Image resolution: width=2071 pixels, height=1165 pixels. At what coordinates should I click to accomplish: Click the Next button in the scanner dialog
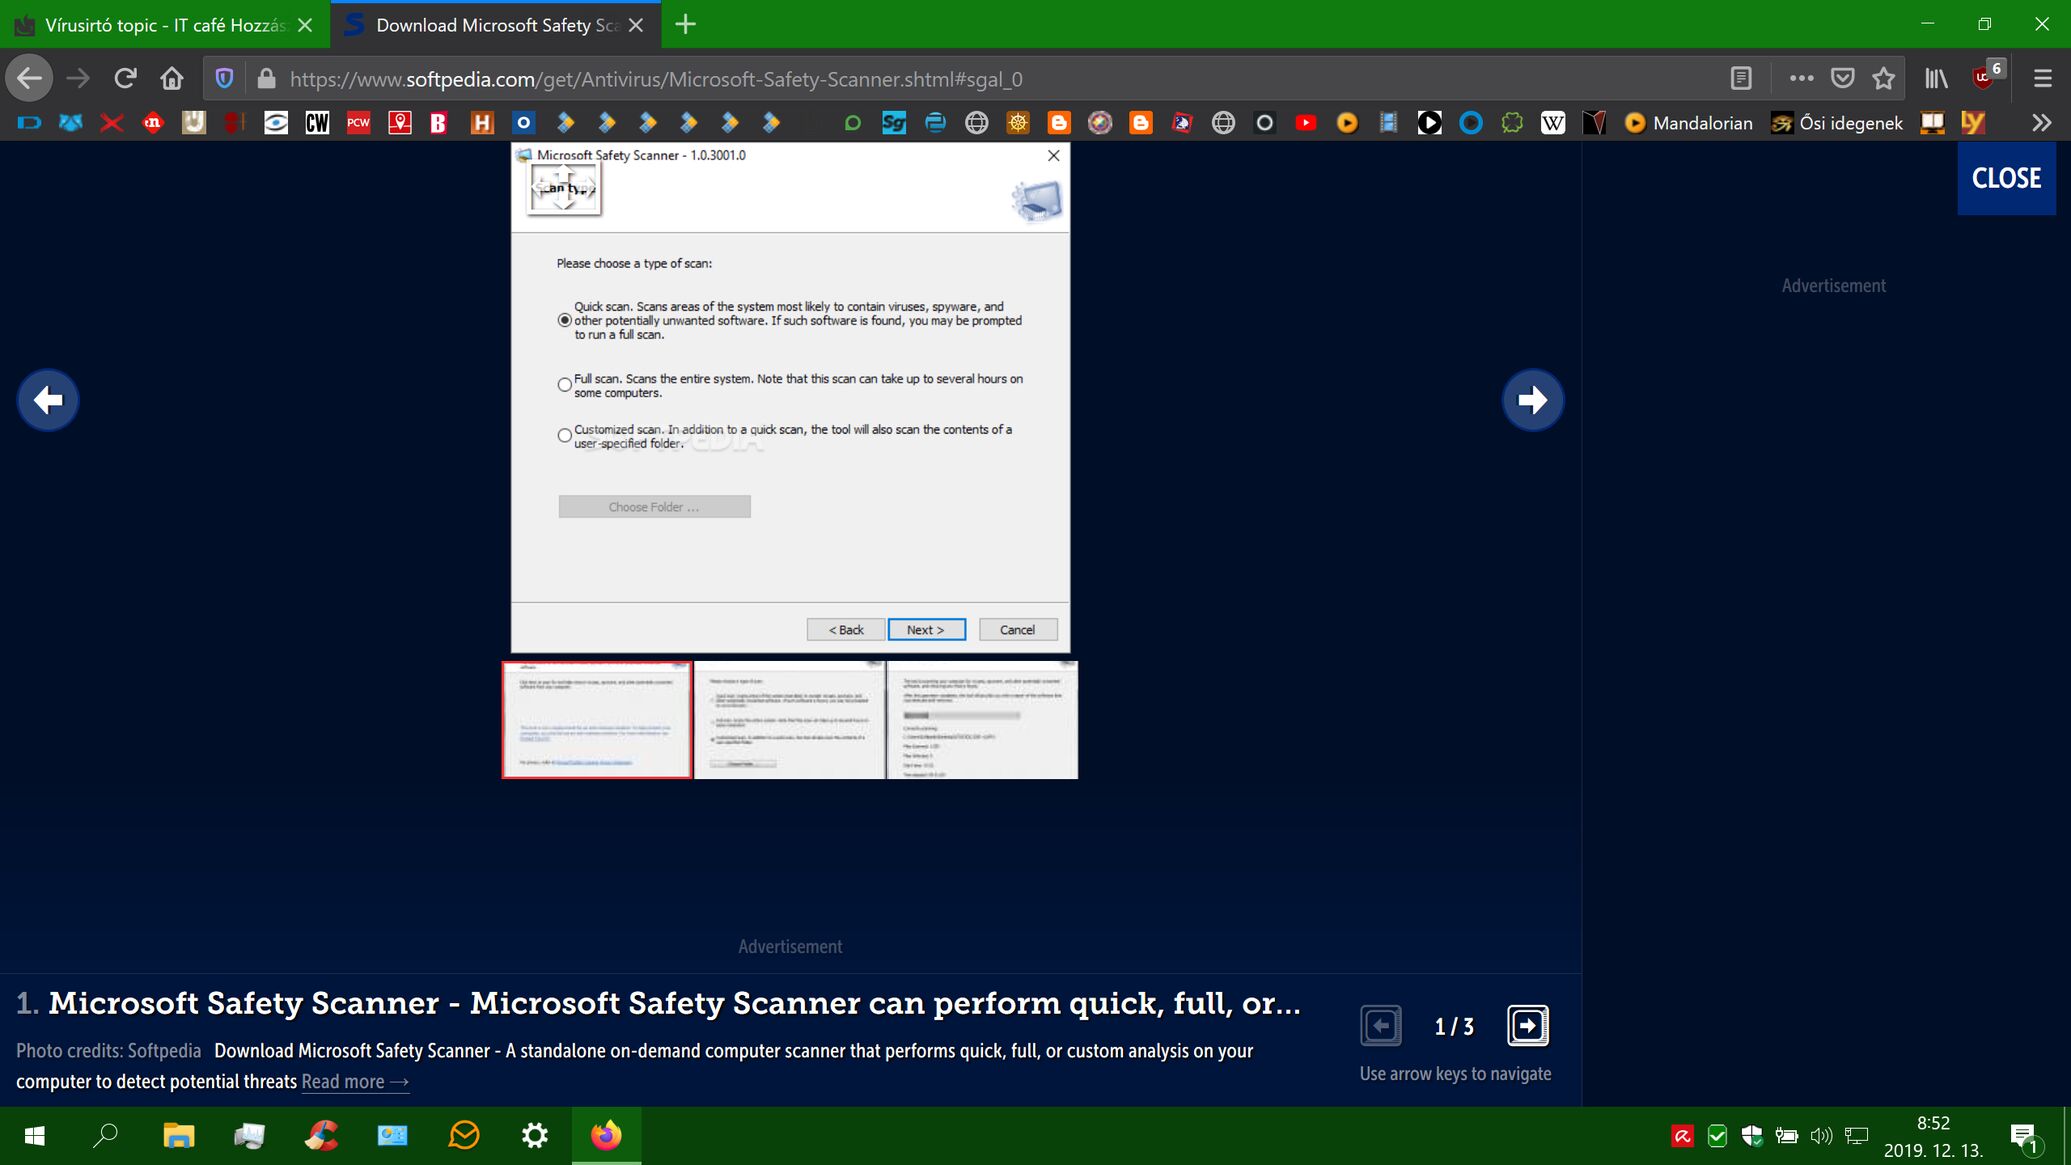pos(926,629)
